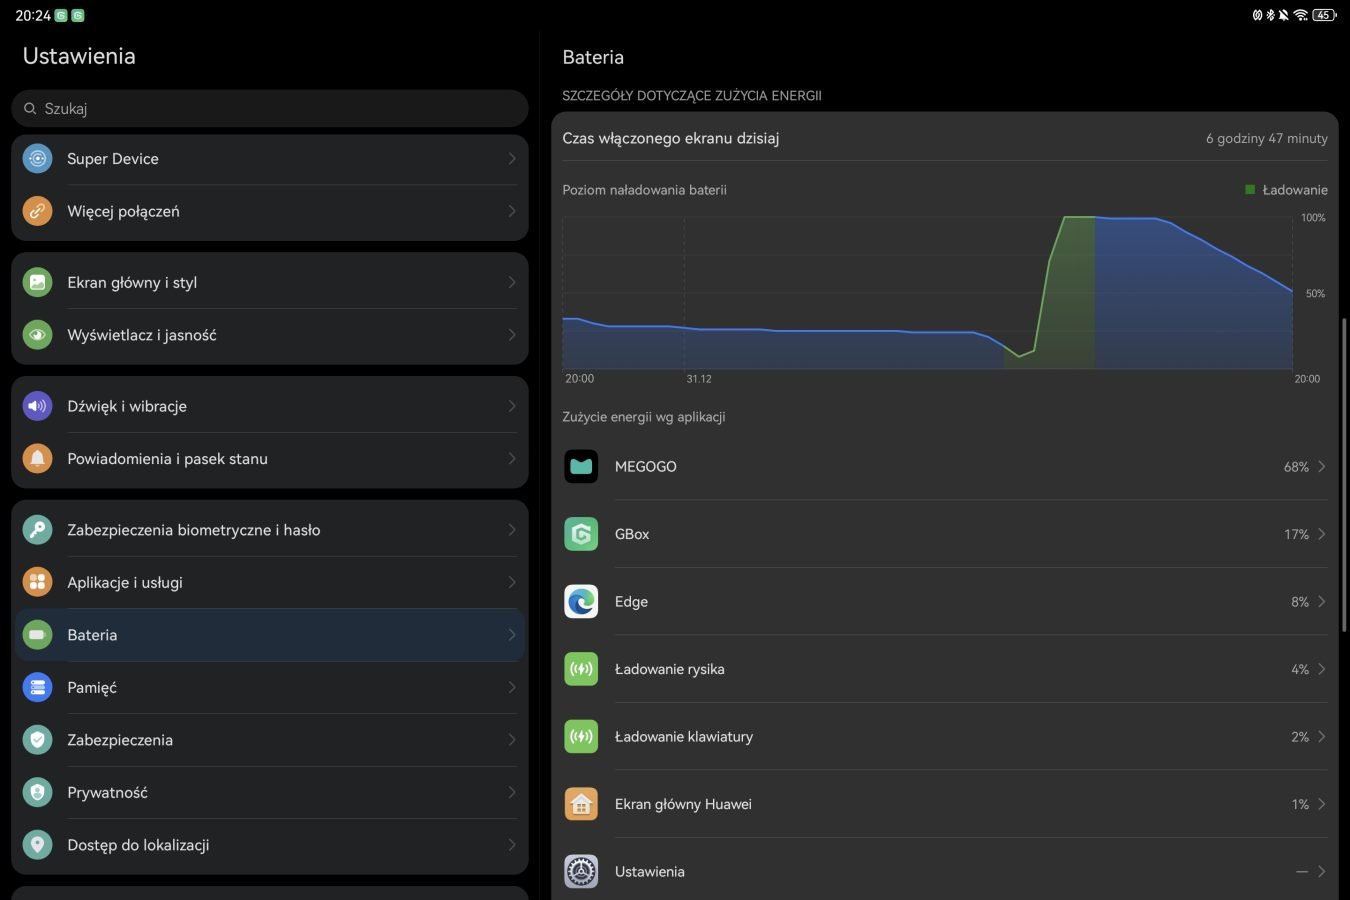Click the Pamięć storage icon
This screenshot has height=900, width=1350.
pyautogui.click(x=38, y=687)
